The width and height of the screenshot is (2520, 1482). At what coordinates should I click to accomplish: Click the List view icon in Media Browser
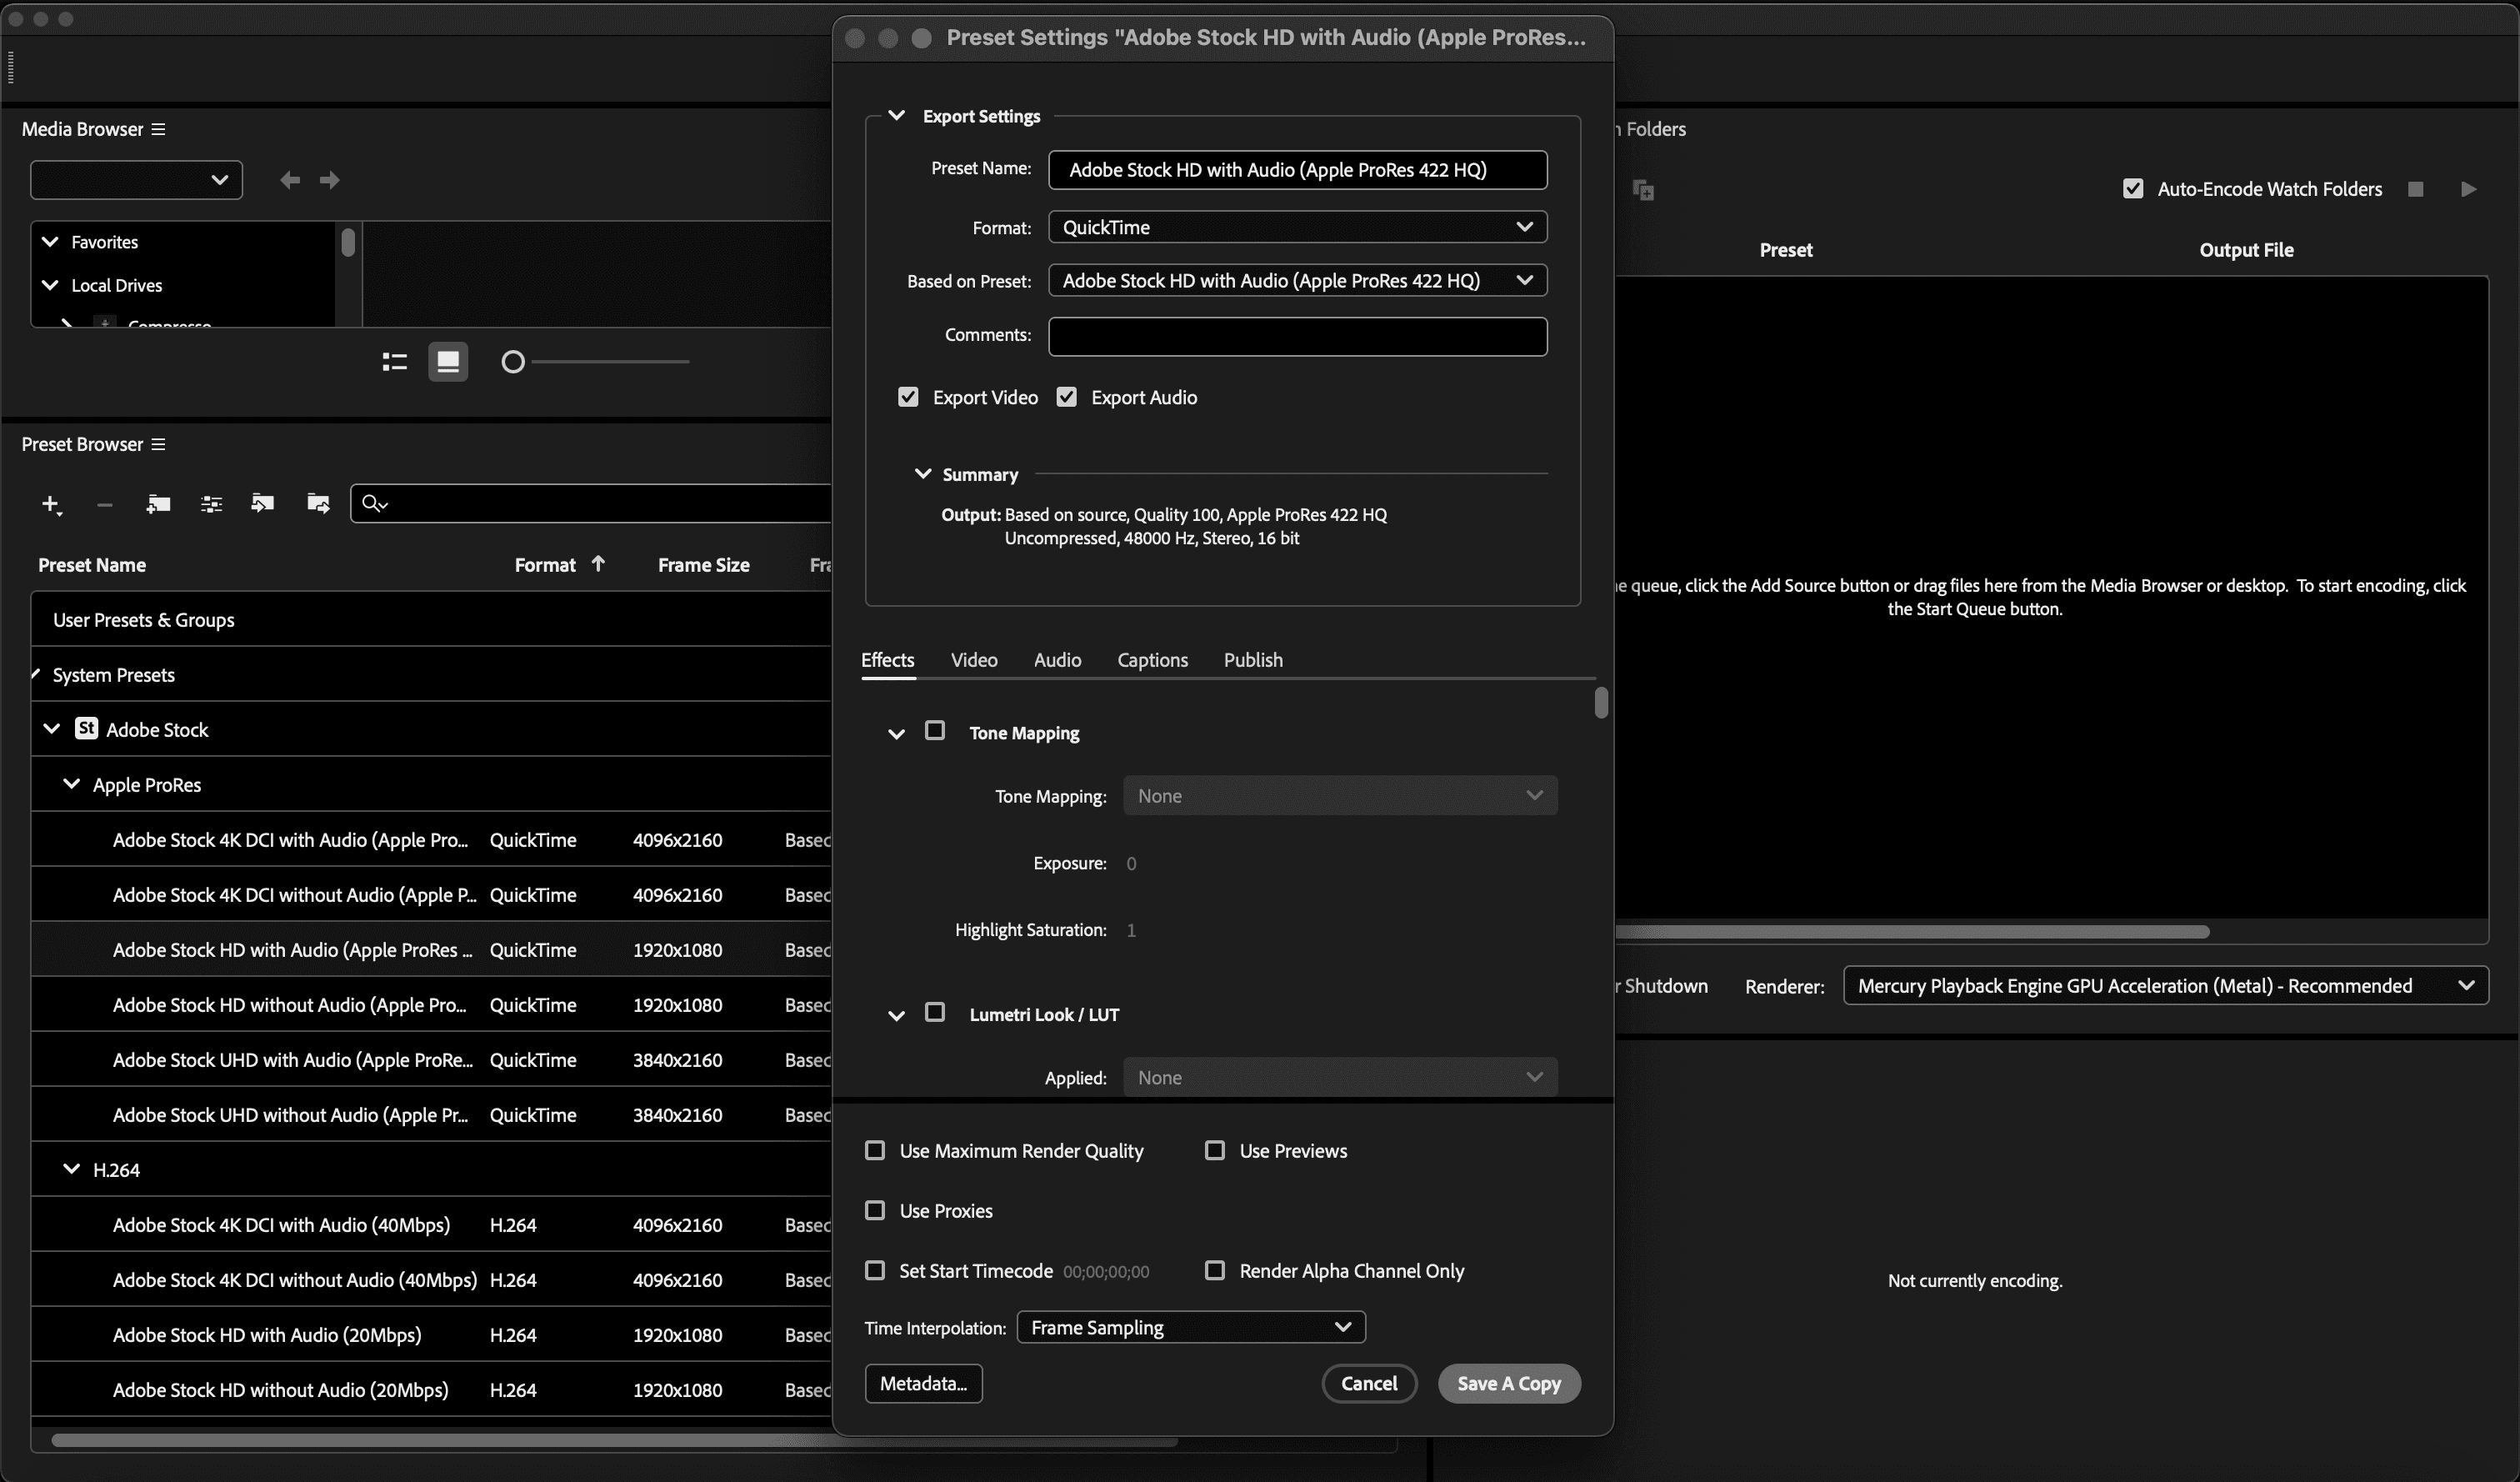pos(395,362)
